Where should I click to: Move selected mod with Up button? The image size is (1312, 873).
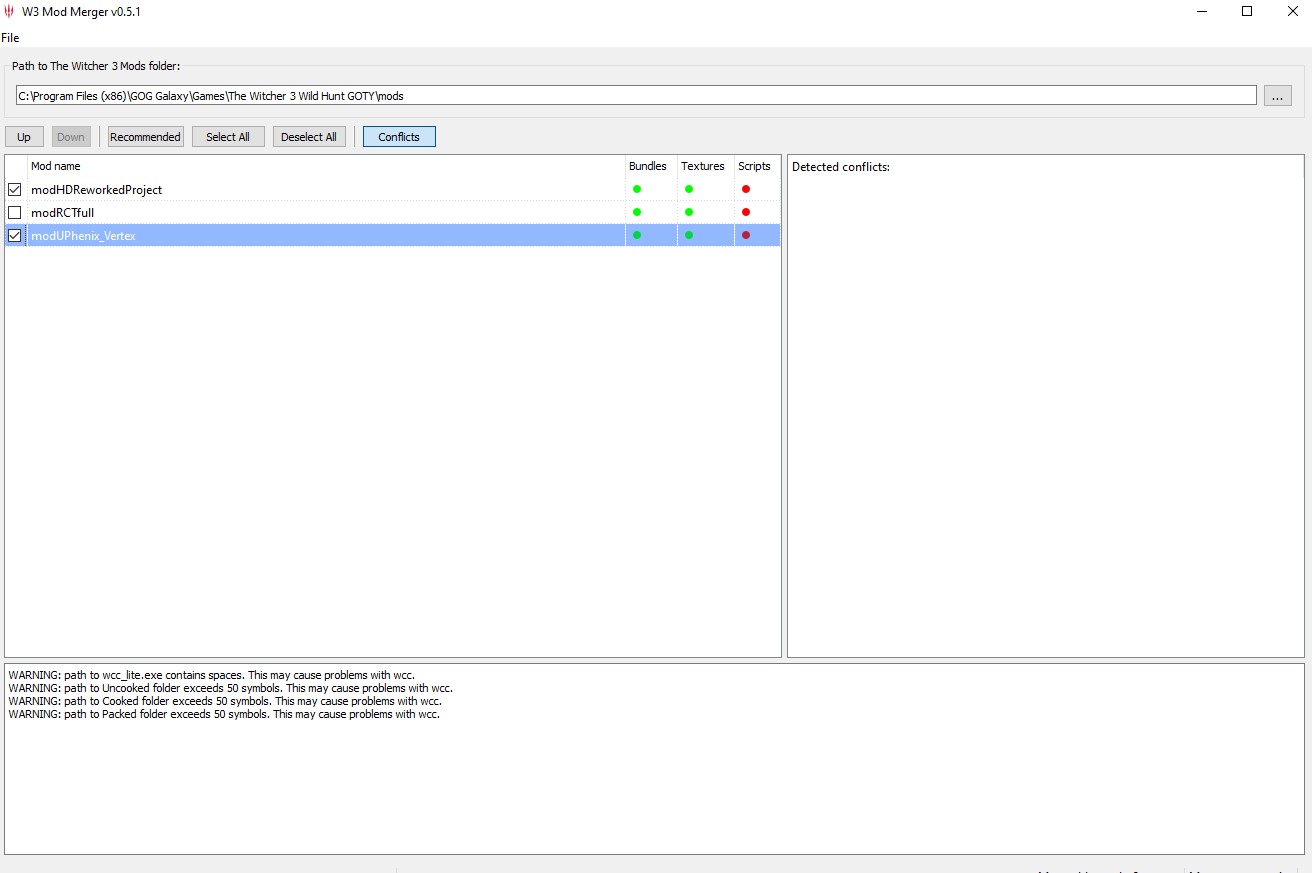[x=24, y=137]
